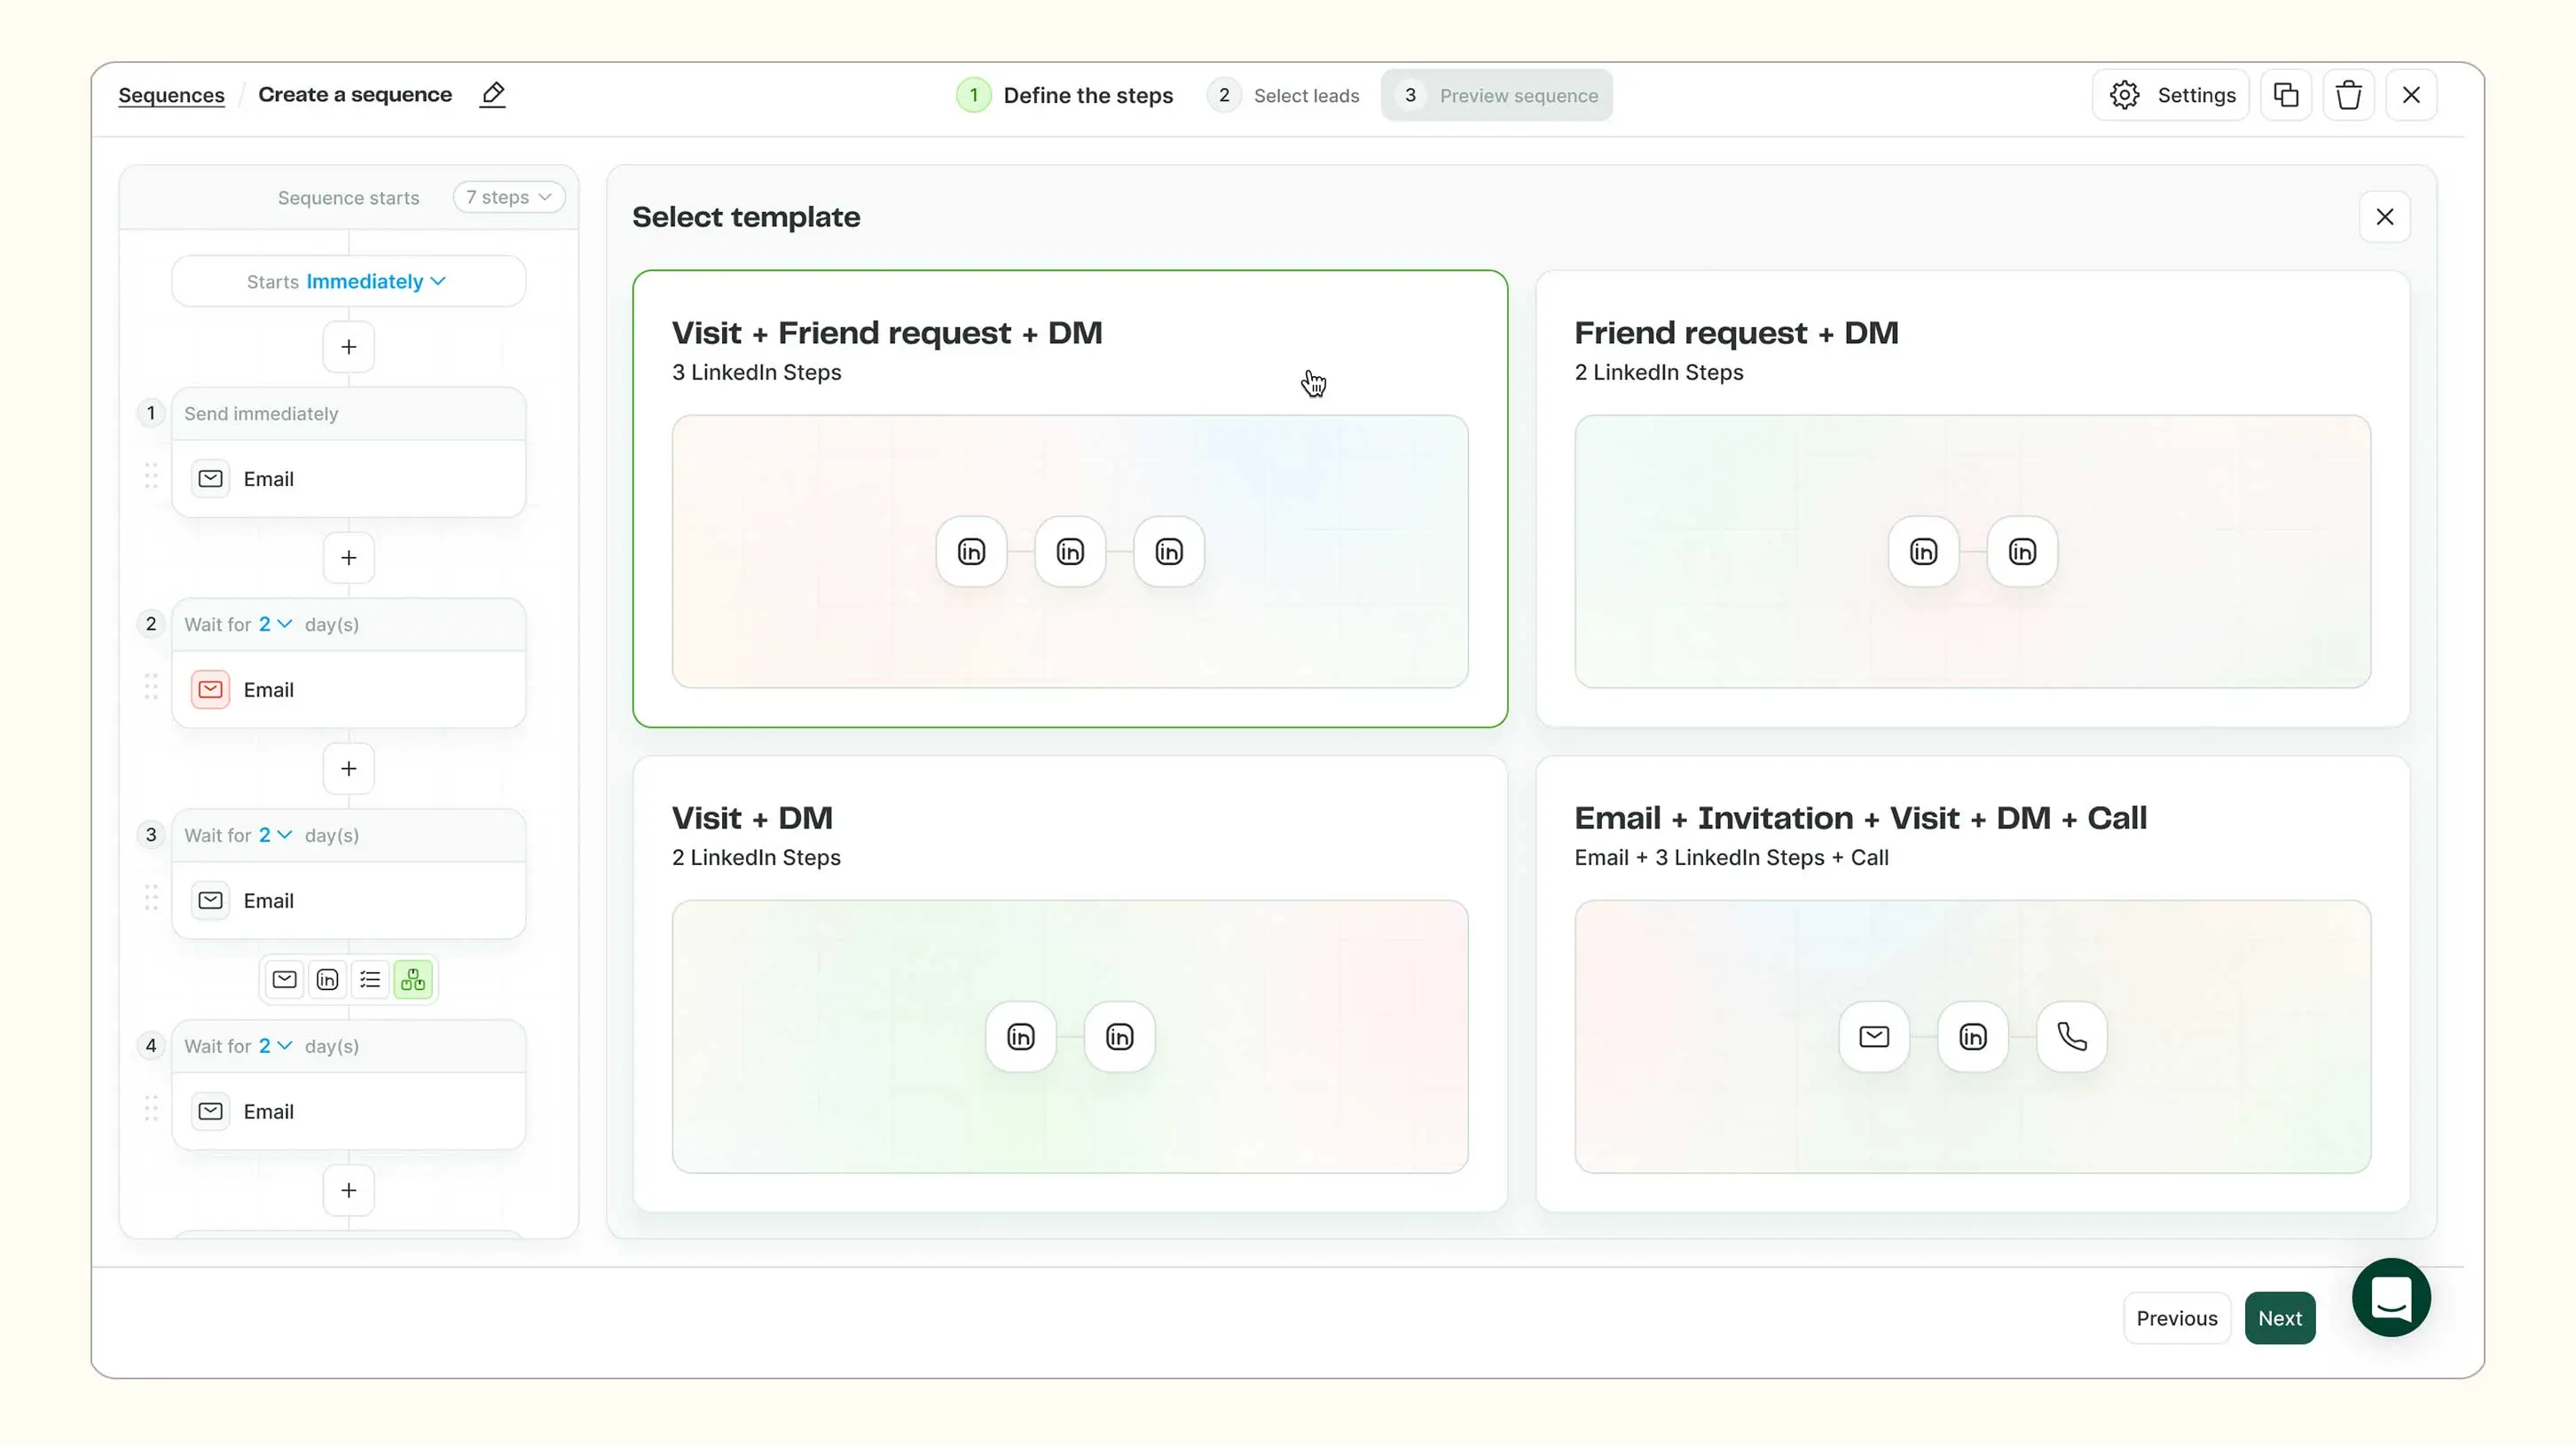Viewport: 2576px width, 1445px height.
Task: Click the green template icon in add-step toolbar
Action: click(x=413, y=979)
